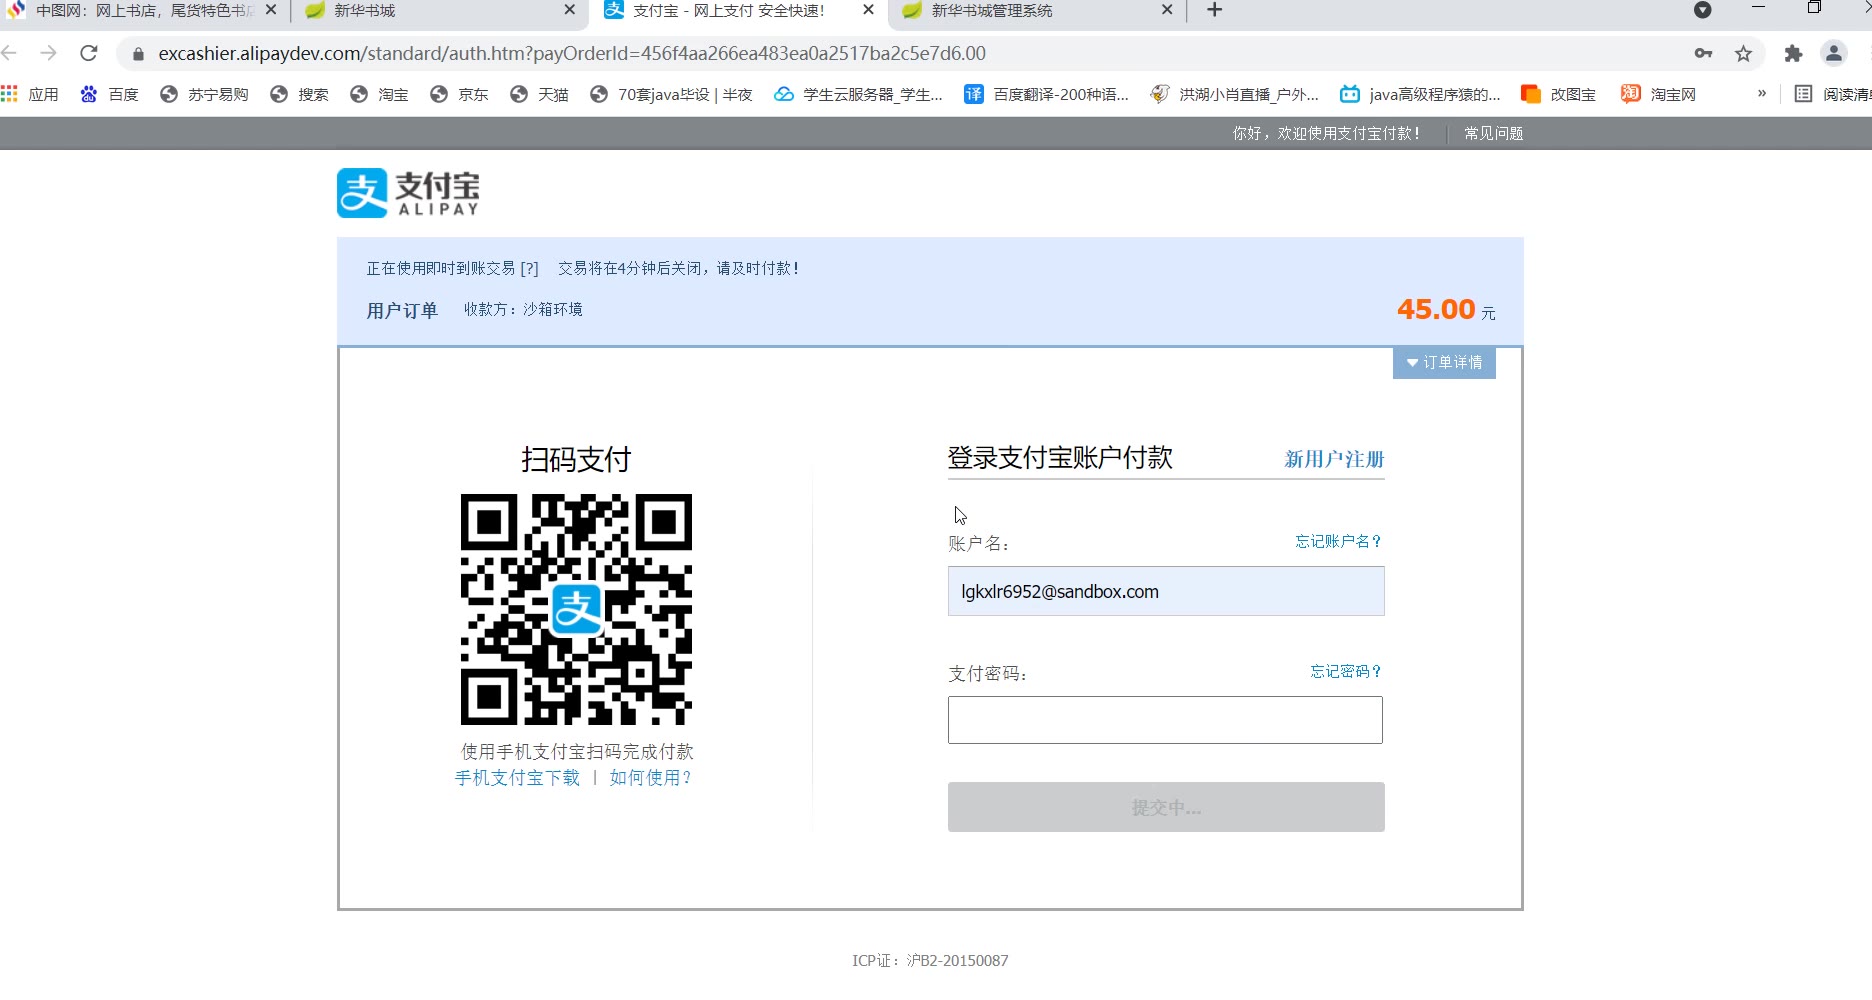The height and width of the screenshot is (1000, 1872).
Task: Click the Alipay logo
Action: click(408, 193)
